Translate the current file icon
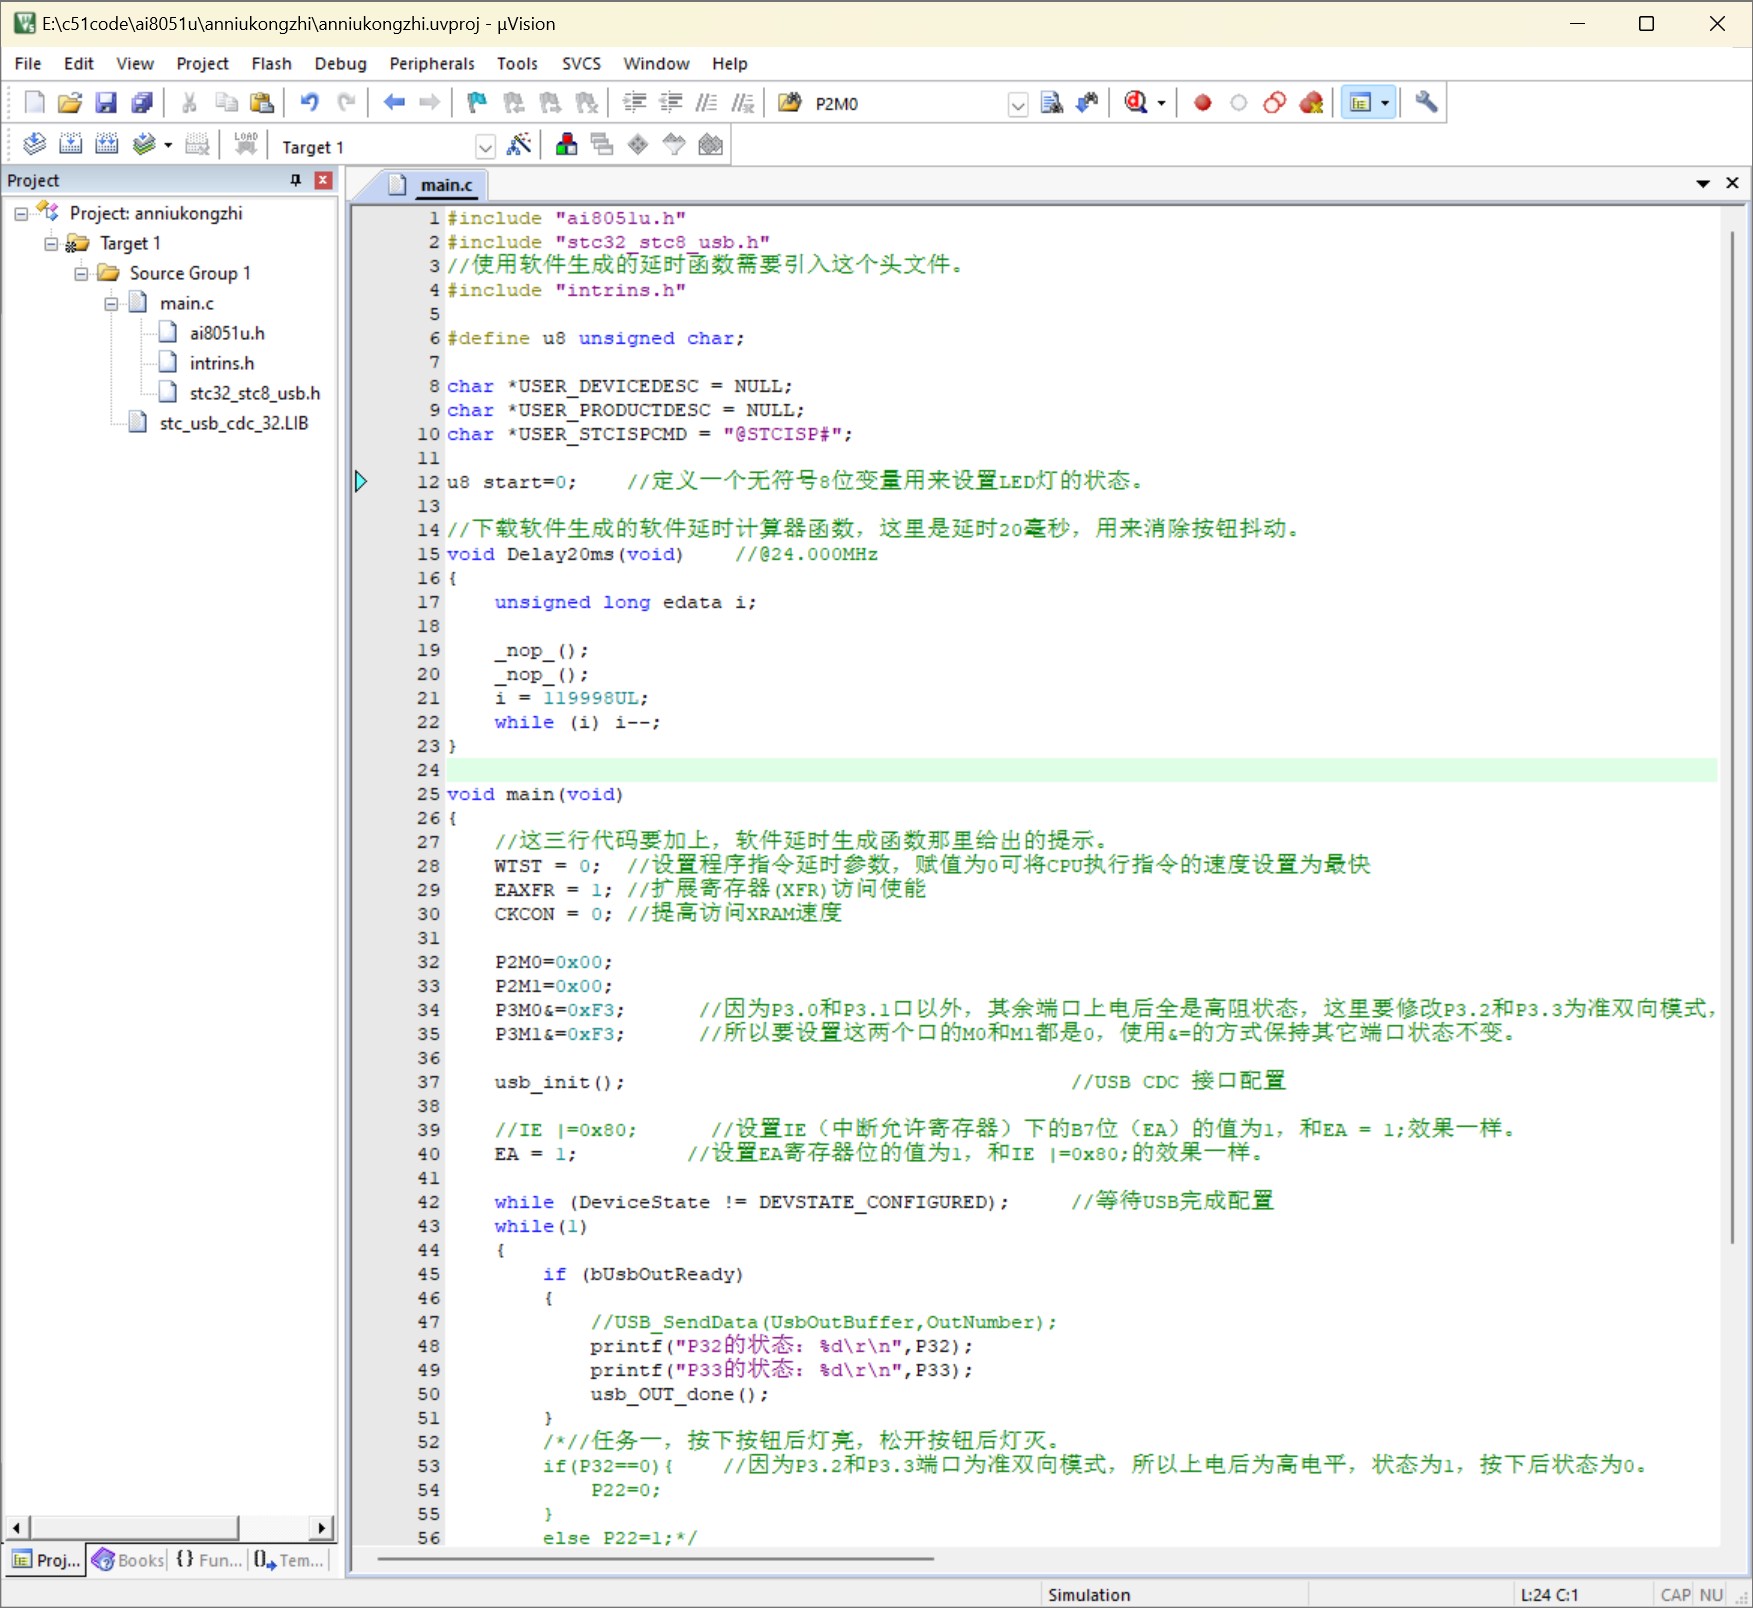The height and width of the screenshot is (1608, 1753). [34, 145]
